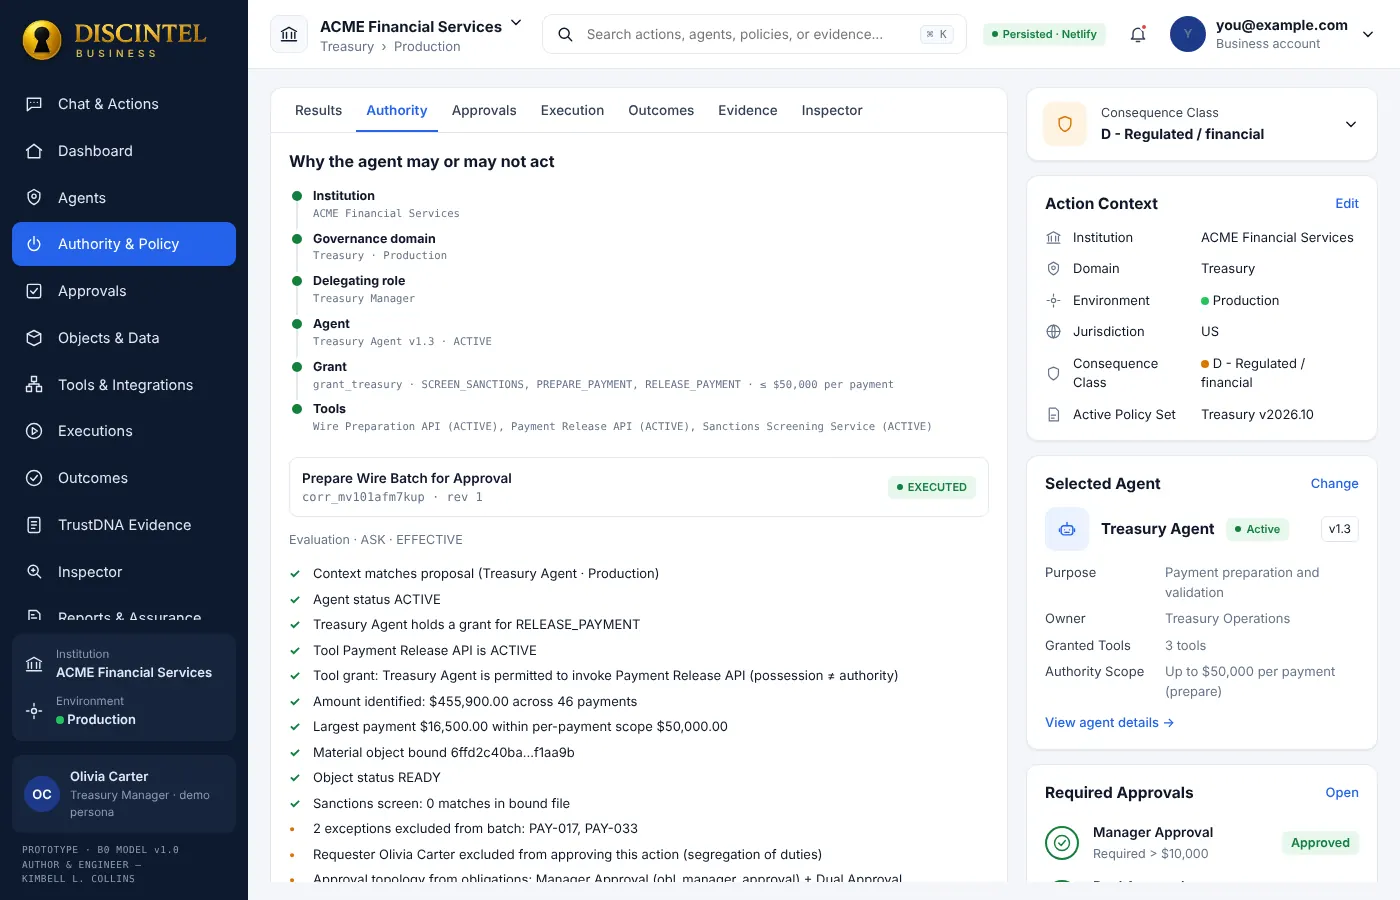
Task: Click the TrustDNA Evidence document icon
Action: click(x=34, y=525)
